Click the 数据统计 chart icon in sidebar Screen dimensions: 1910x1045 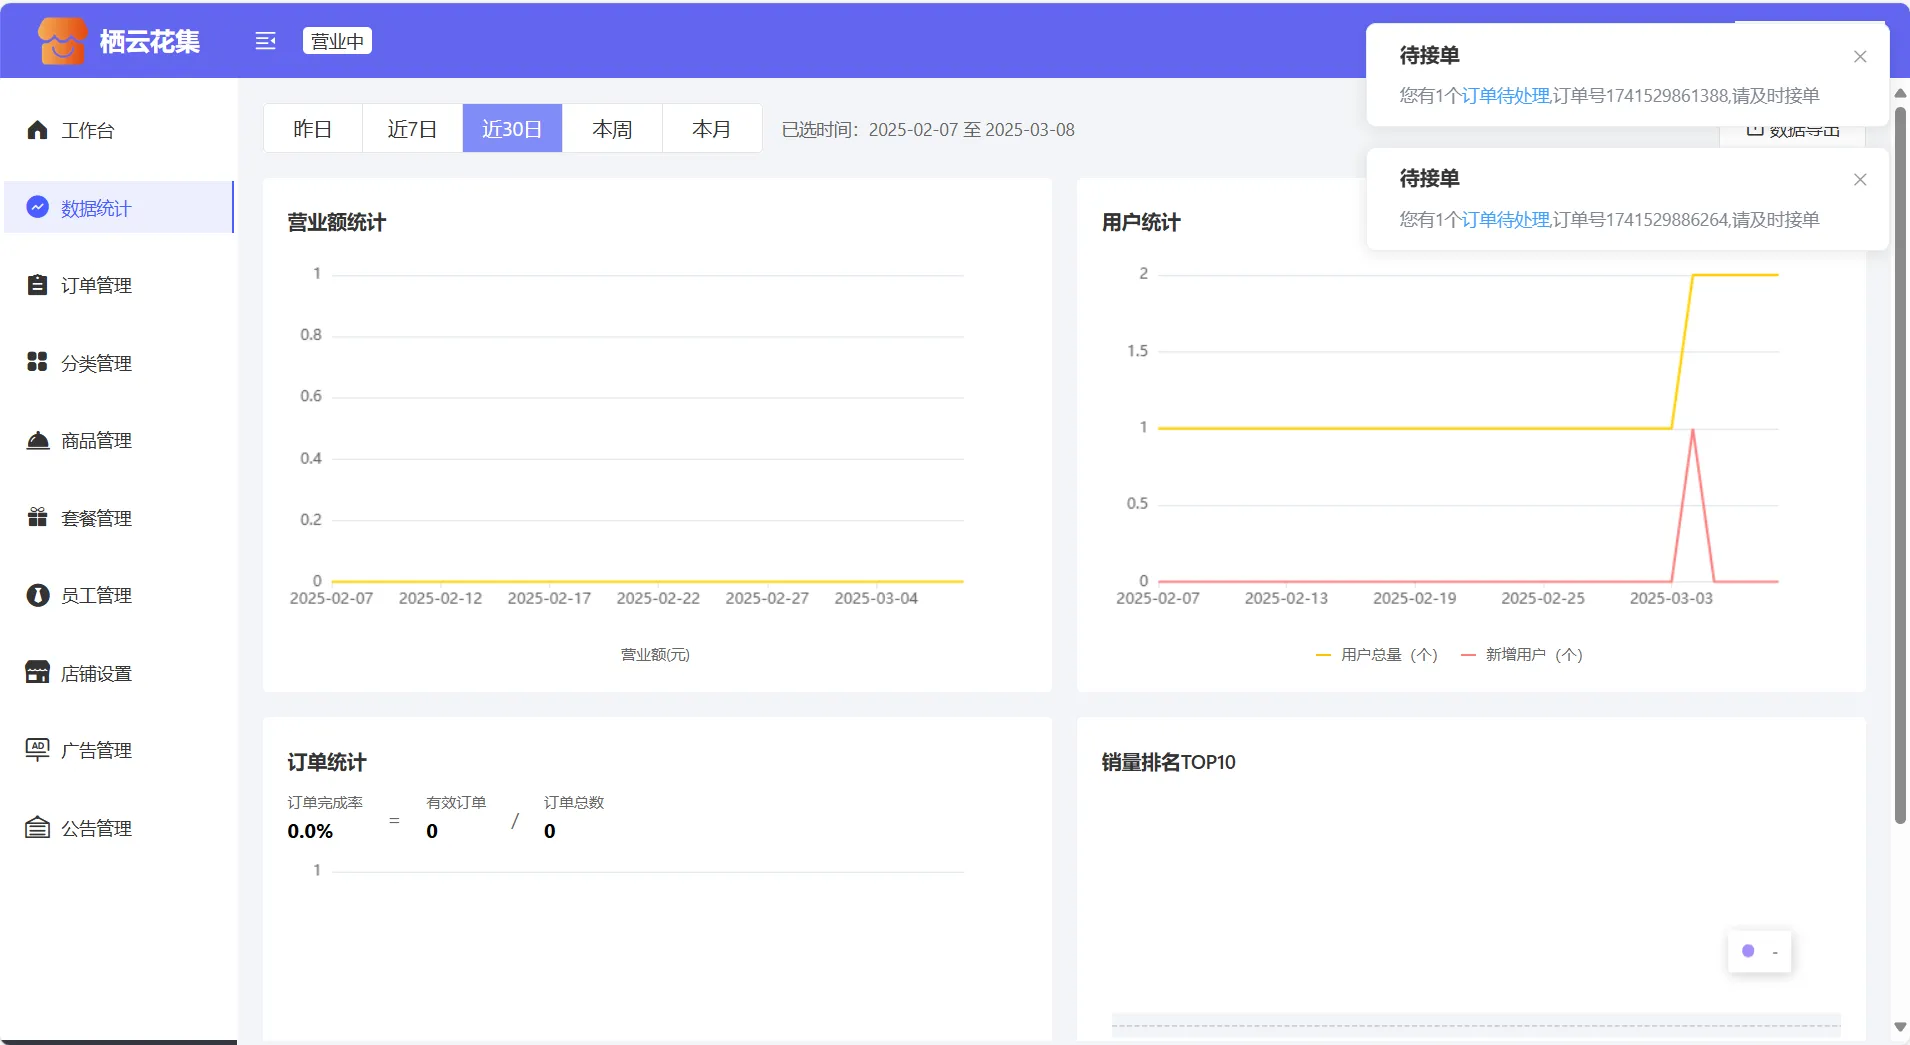[37, 207]
